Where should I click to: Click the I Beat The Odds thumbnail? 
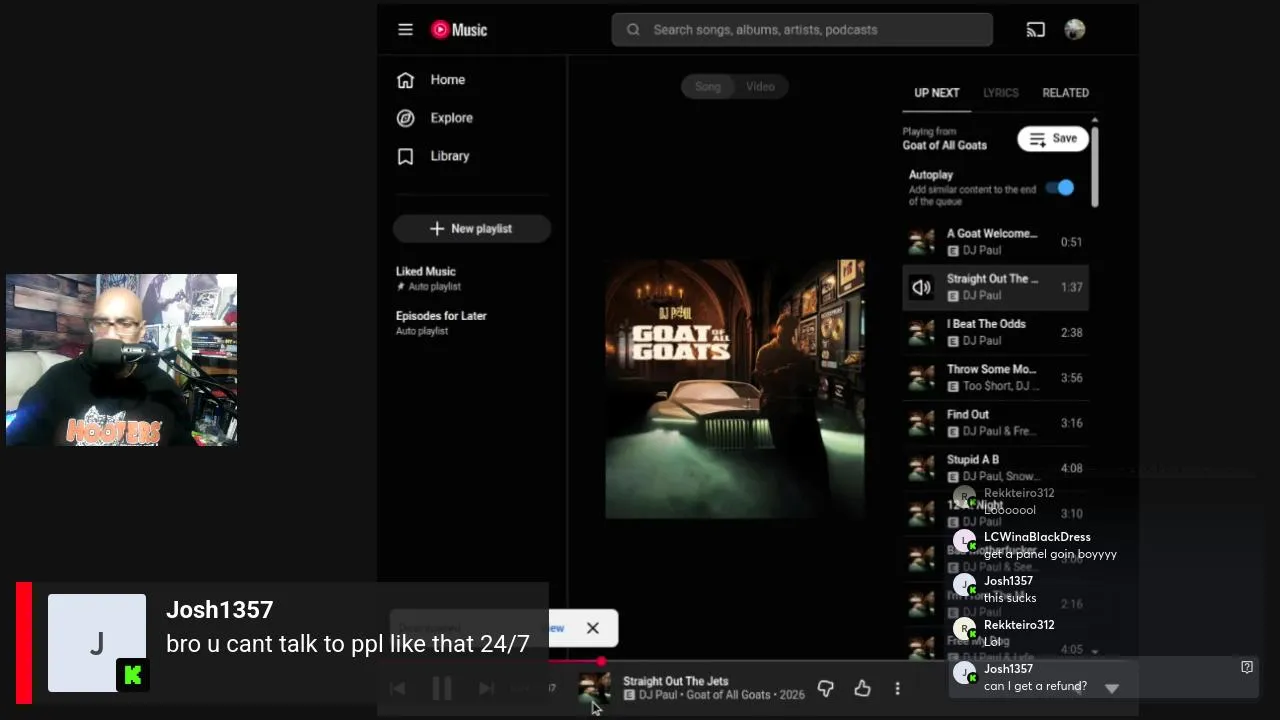point(921,333)
